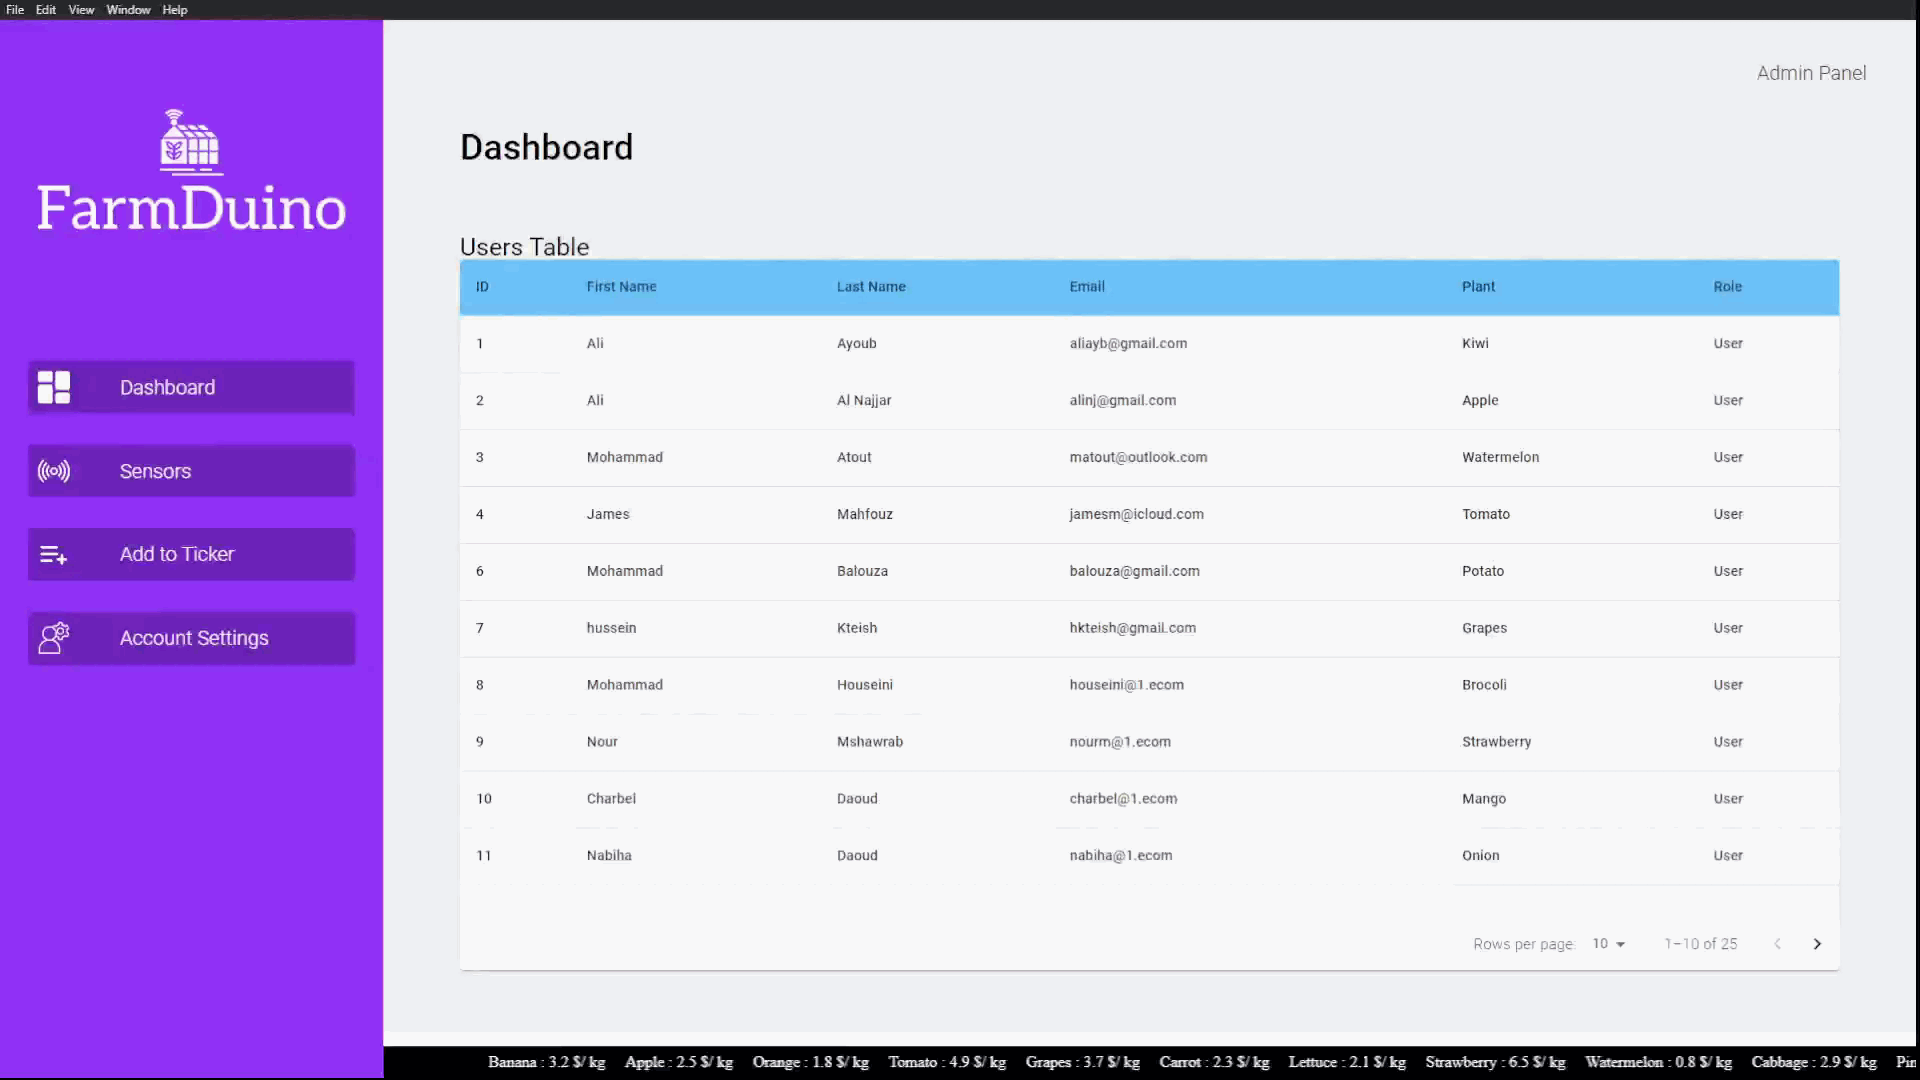Click ID column header to sort
This screenshot has width=1920, height=1080.
483,286
